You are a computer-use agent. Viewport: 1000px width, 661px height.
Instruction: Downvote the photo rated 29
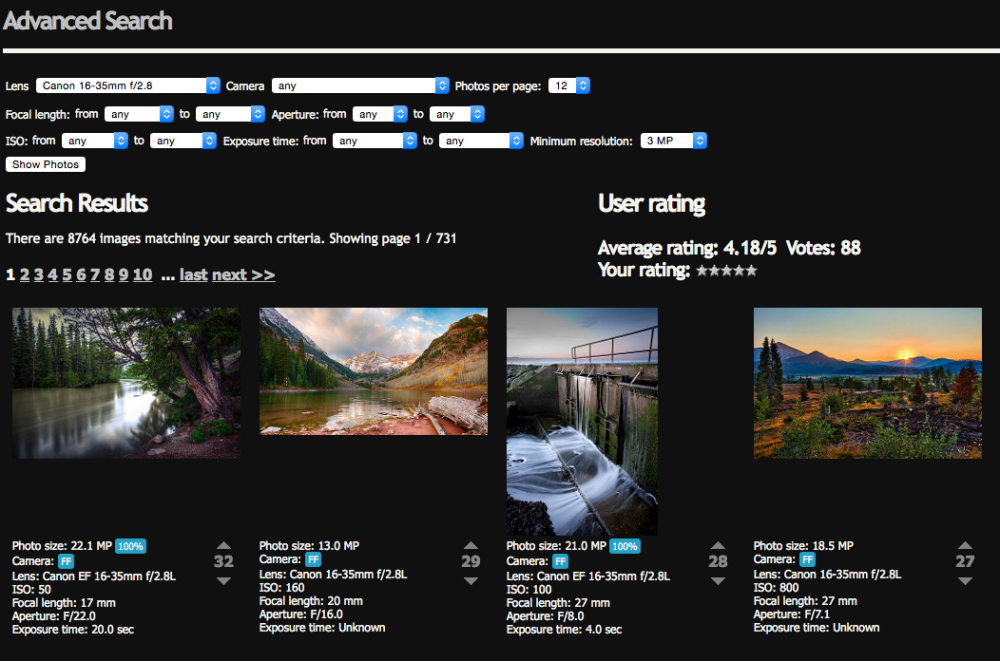471,581
